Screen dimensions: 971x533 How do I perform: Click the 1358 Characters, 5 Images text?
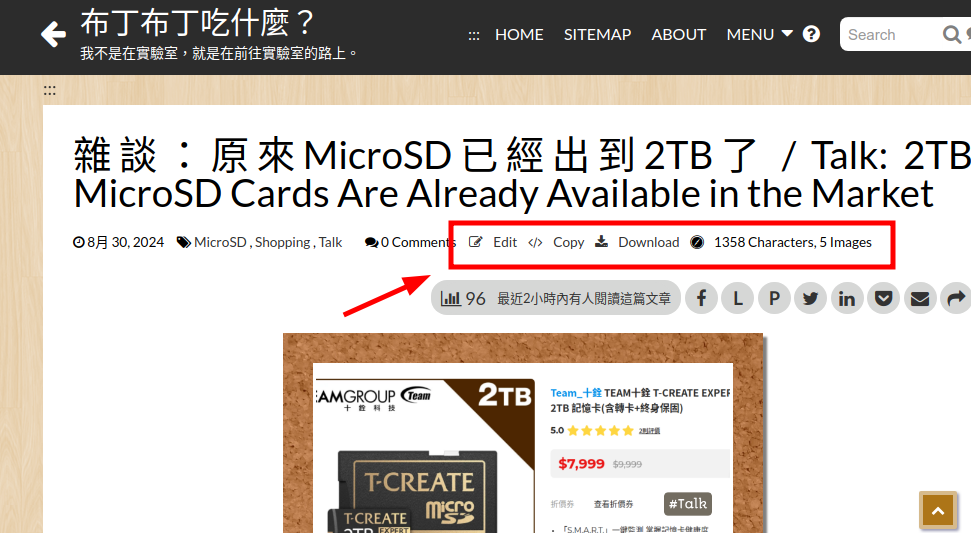point(793,242)
